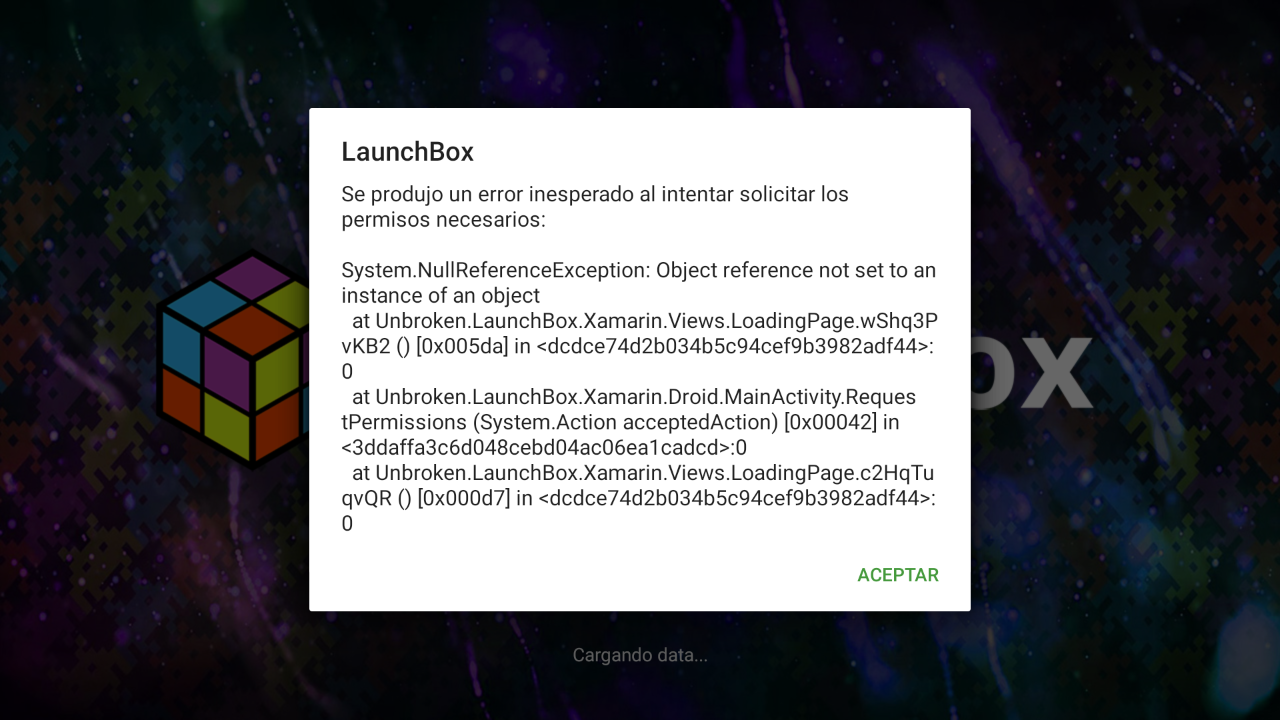Image resolution: width=1280 pixels, height=720 pixels.
Task: Click the 'Cargando data...' loading text
Action: click(x=640, y=656)
